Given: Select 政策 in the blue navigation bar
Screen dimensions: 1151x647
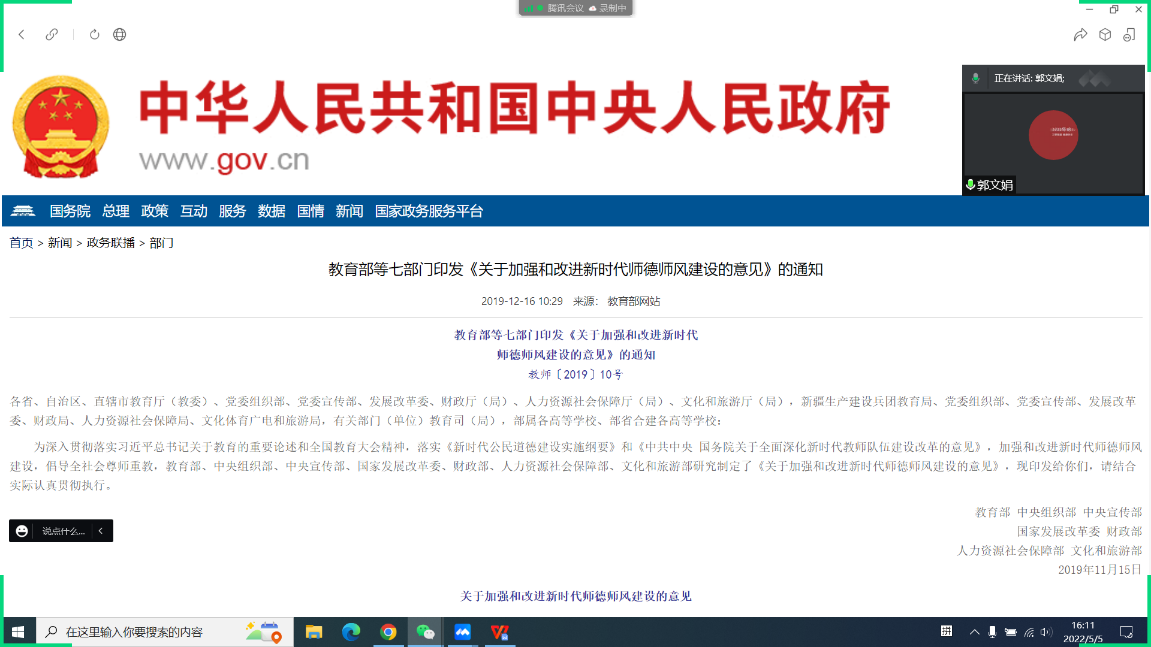Looking at the screenshot, I should (x=154, y=211).
